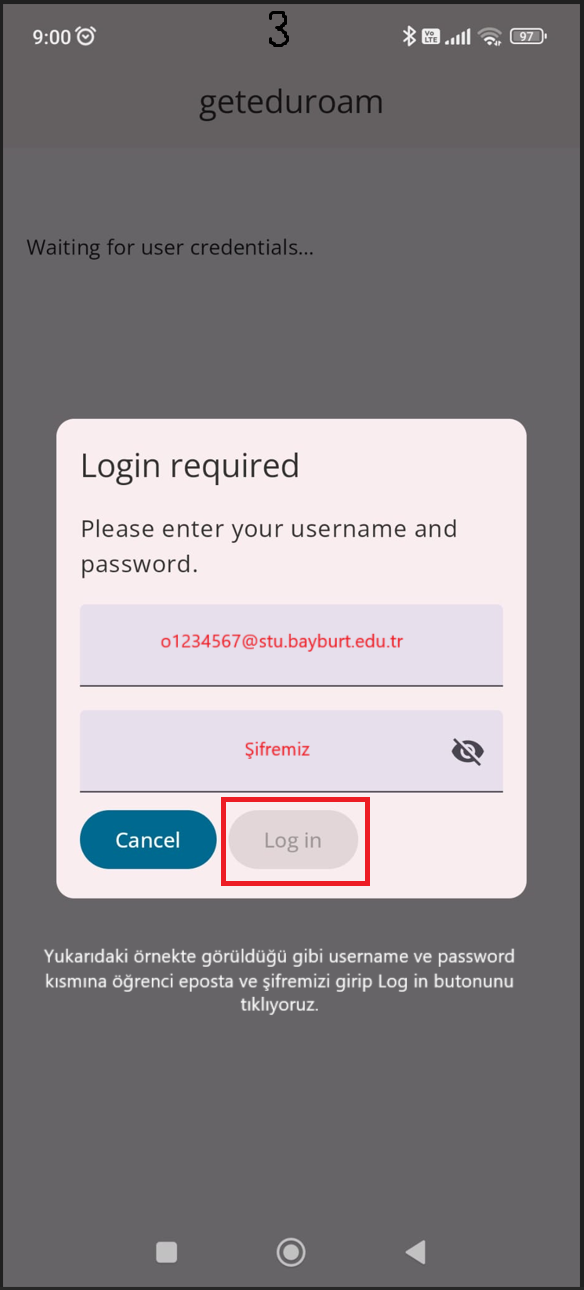Tap the Wi-Fi status icon
The width and height of the screenshot is (584, 1290).
click(489, 37)
